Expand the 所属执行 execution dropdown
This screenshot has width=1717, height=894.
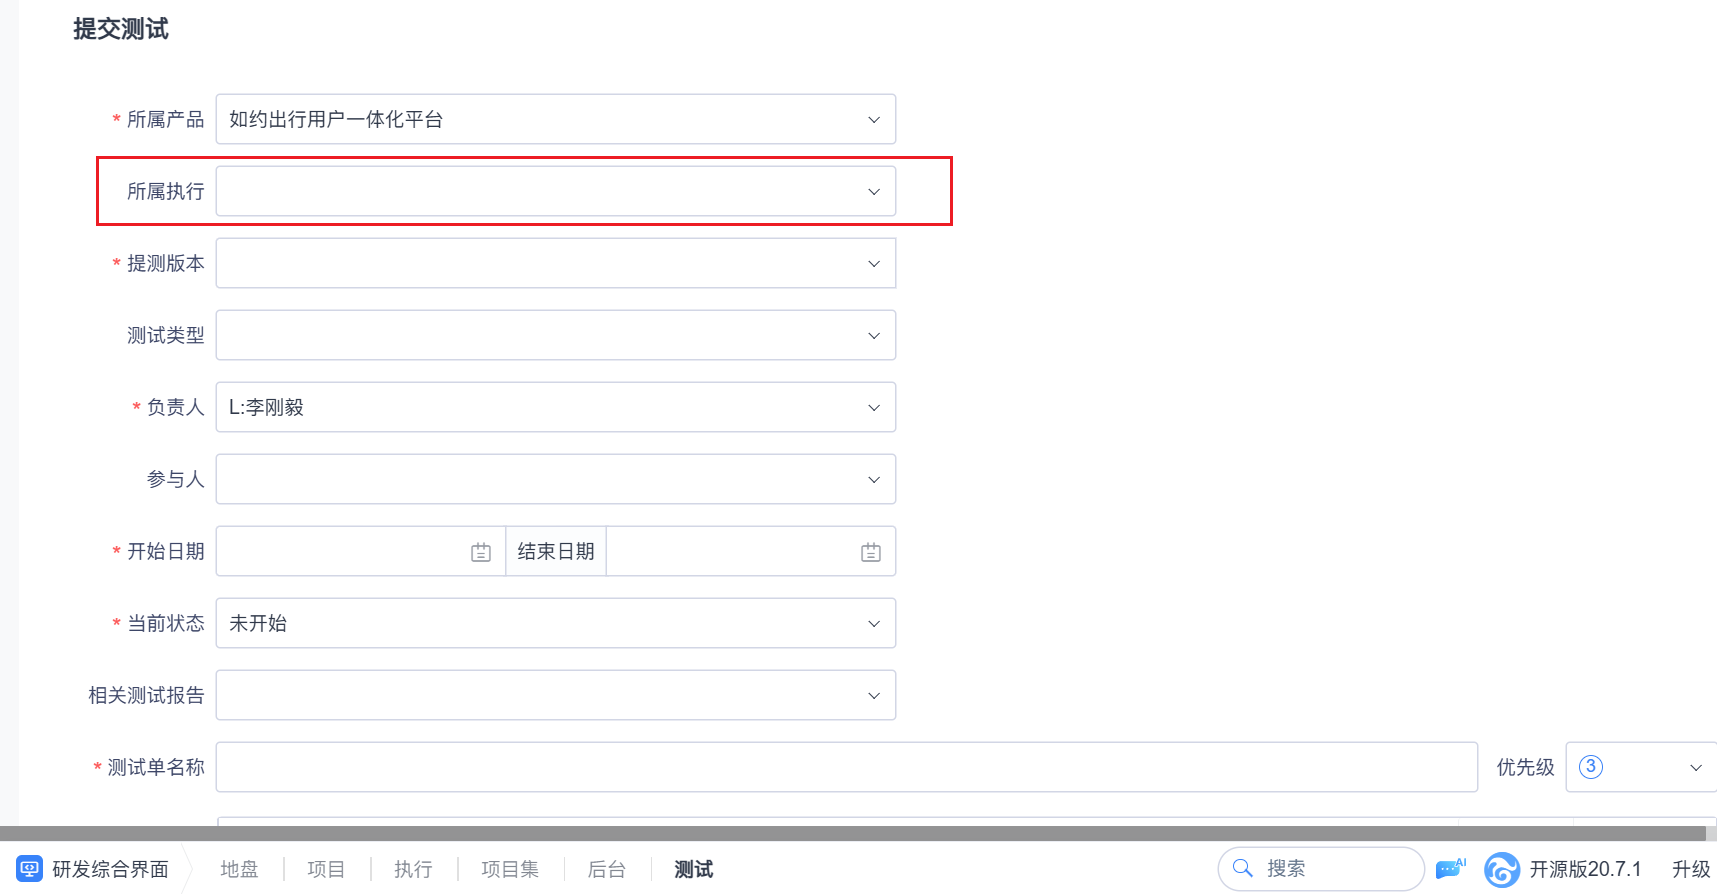pos(556,191)
